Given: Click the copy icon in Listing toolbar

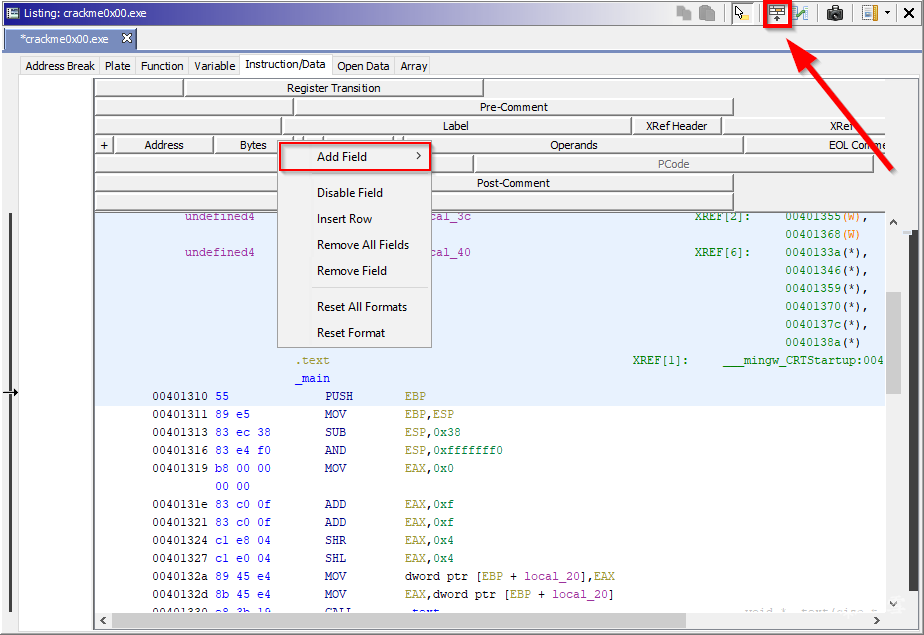Looking at the screenshot, I should (x=685, y=13).
